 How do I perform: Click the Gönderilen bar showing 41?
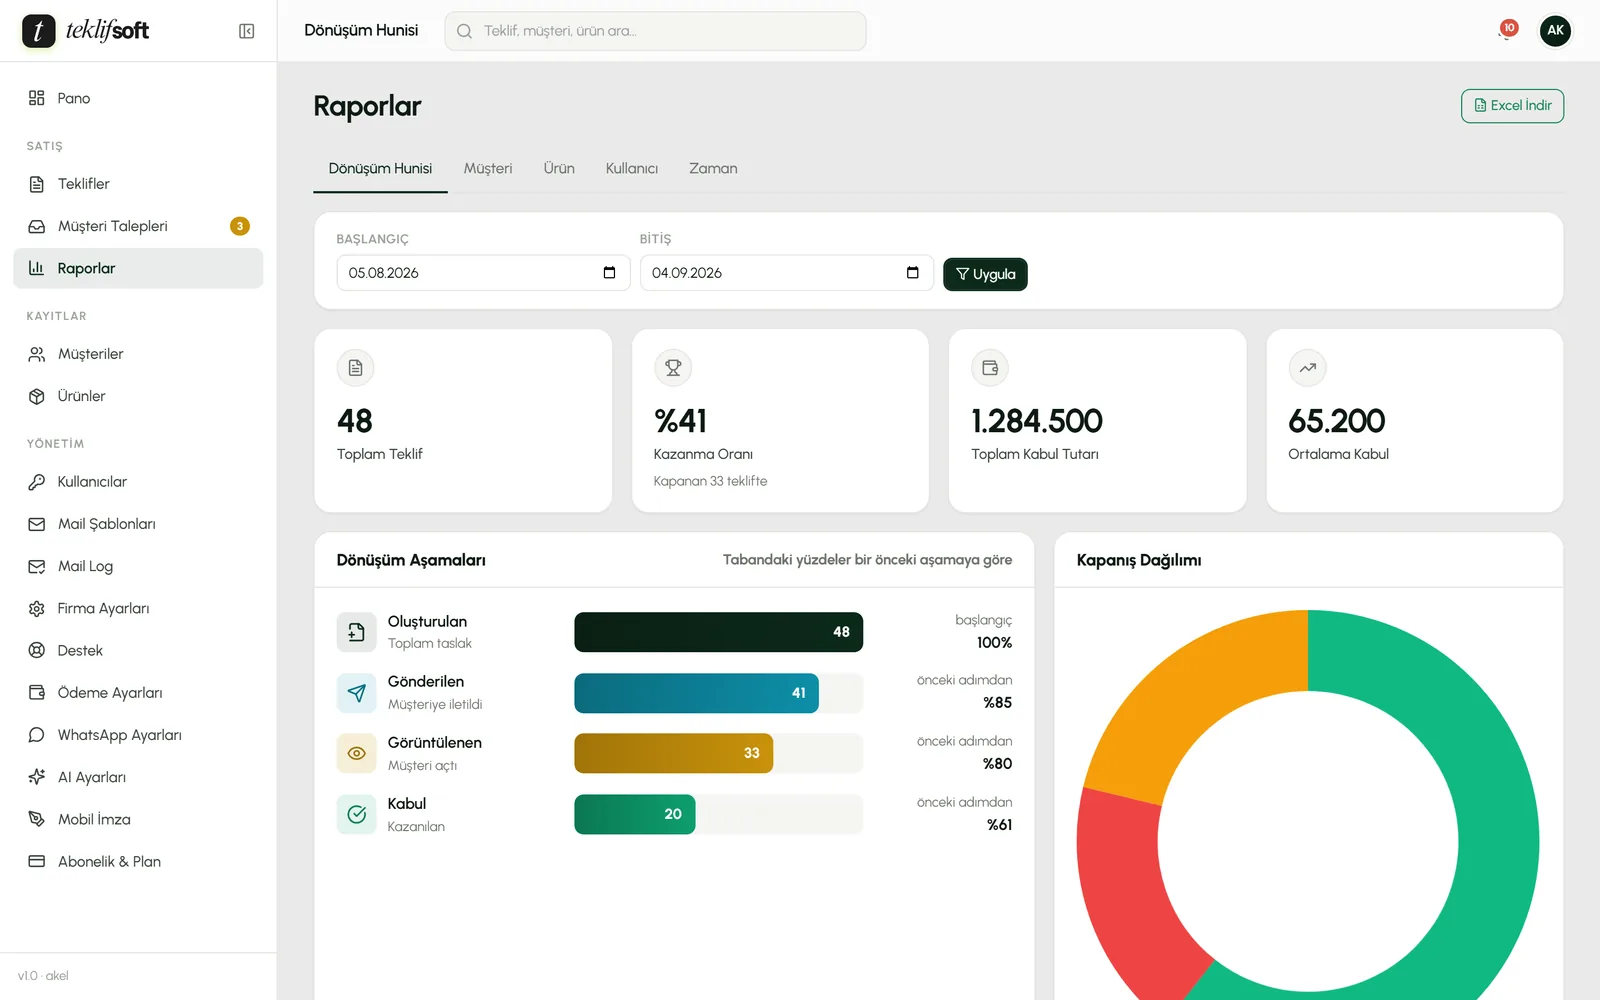point(696,693)
